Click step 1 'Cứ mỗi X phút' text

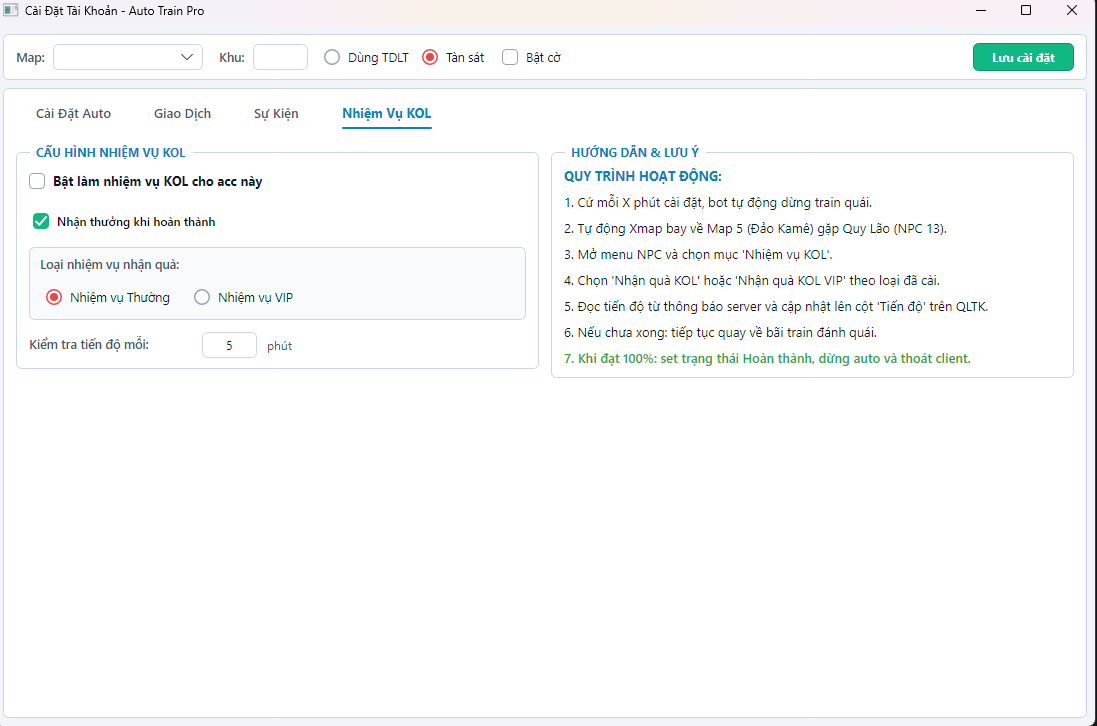coord(718,203)
